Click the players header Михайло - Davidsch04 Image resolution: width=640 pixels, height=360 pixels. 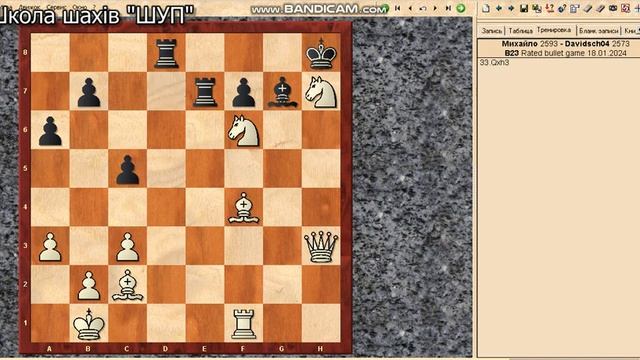coord(565,44)
